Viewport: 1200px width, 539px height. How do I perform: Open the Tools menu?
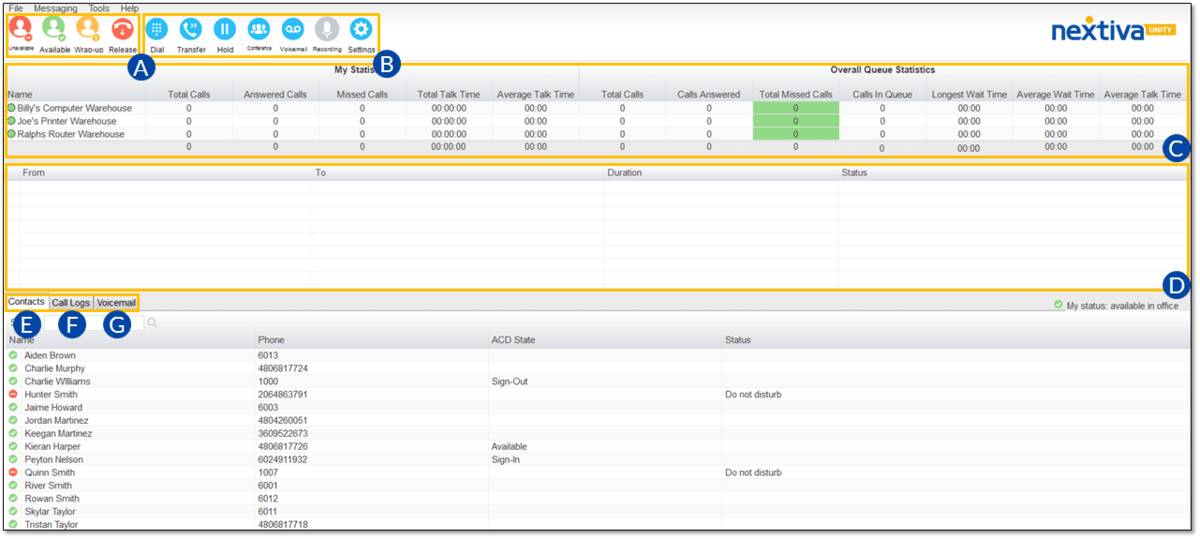click(x=99, y=8)
